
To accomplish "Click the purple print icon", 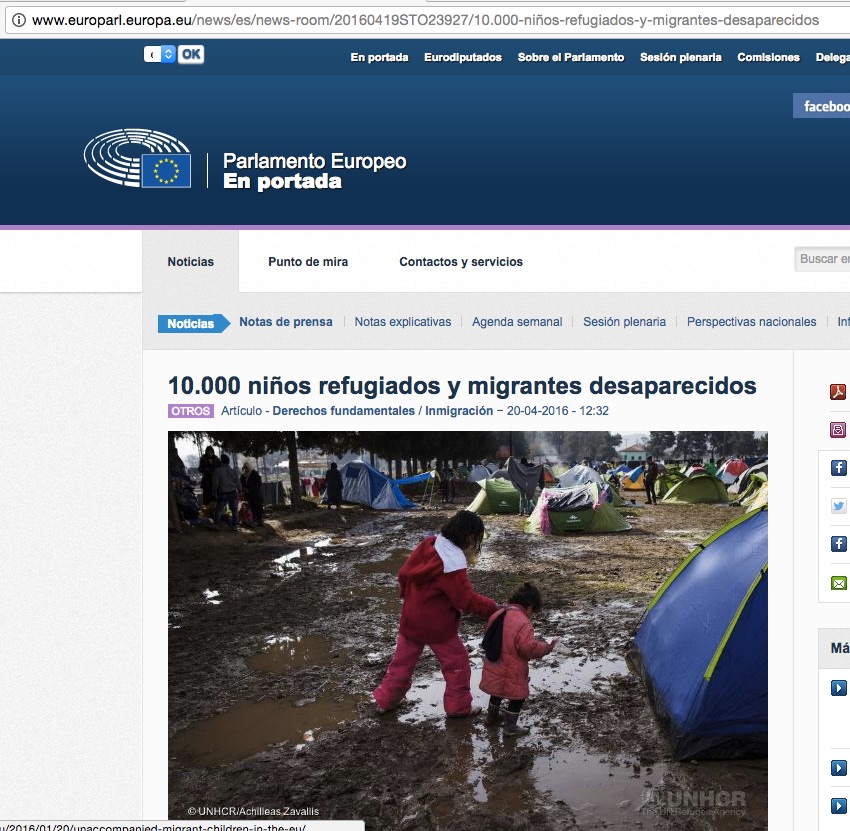I will (x=838, y=430).
